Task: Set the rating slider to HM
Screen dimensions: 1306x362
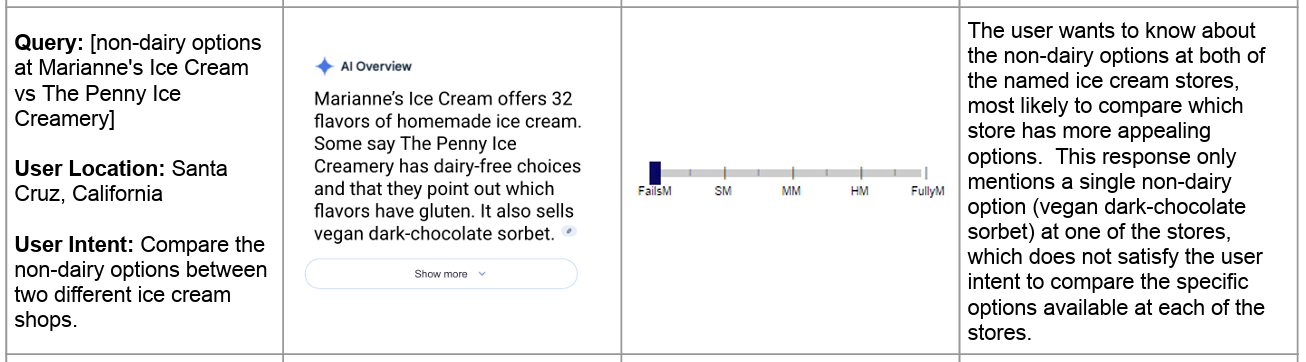Action: 860,173
